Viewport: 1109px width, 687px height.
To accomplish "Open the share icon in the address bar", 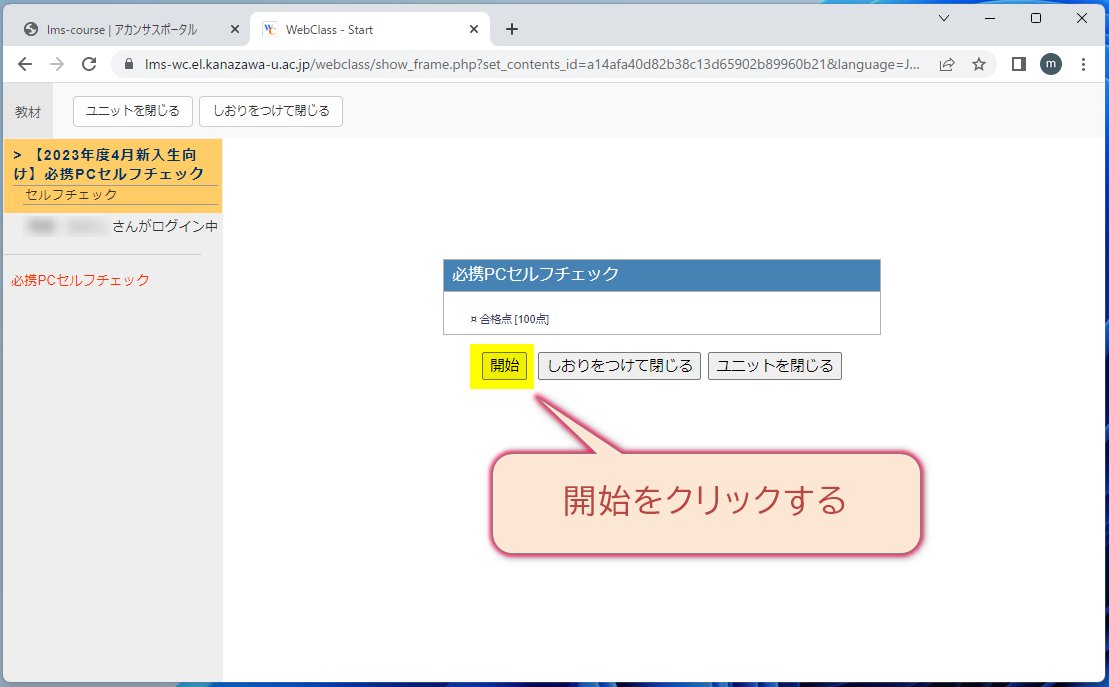I will (x=945, y=63).
